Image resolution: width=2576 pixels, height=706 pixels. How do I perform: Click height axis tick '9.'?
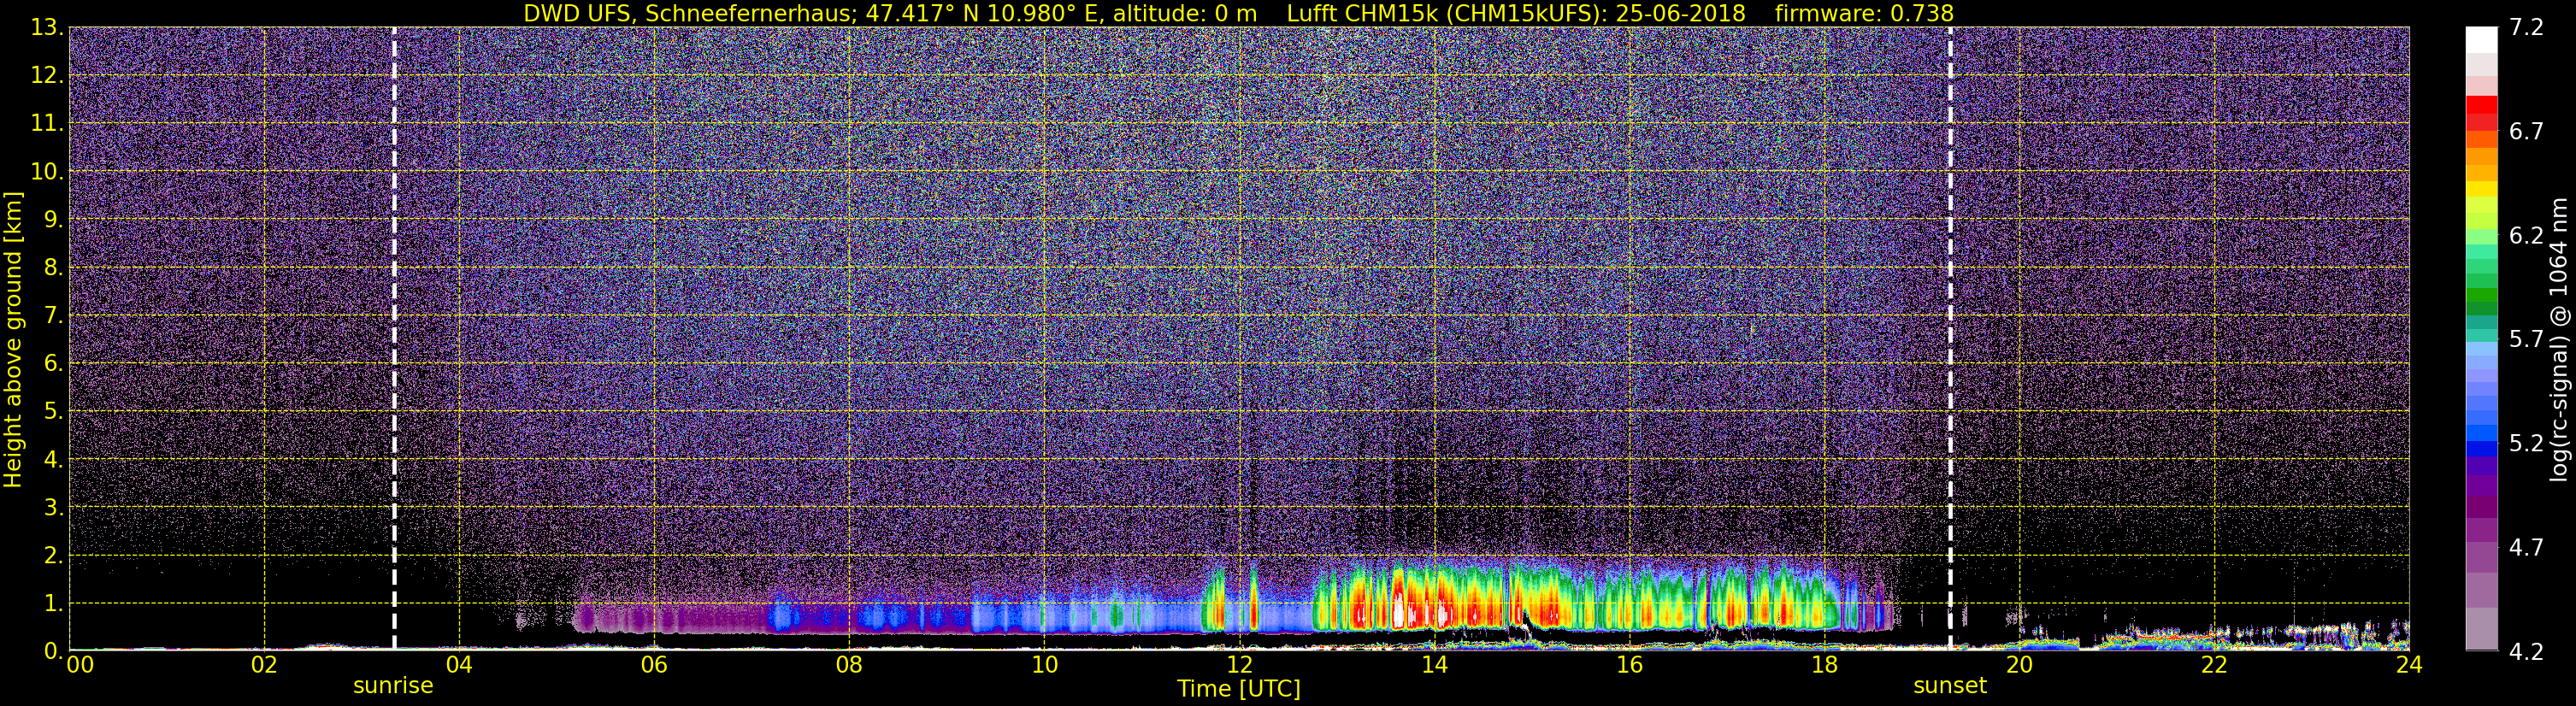53,219
